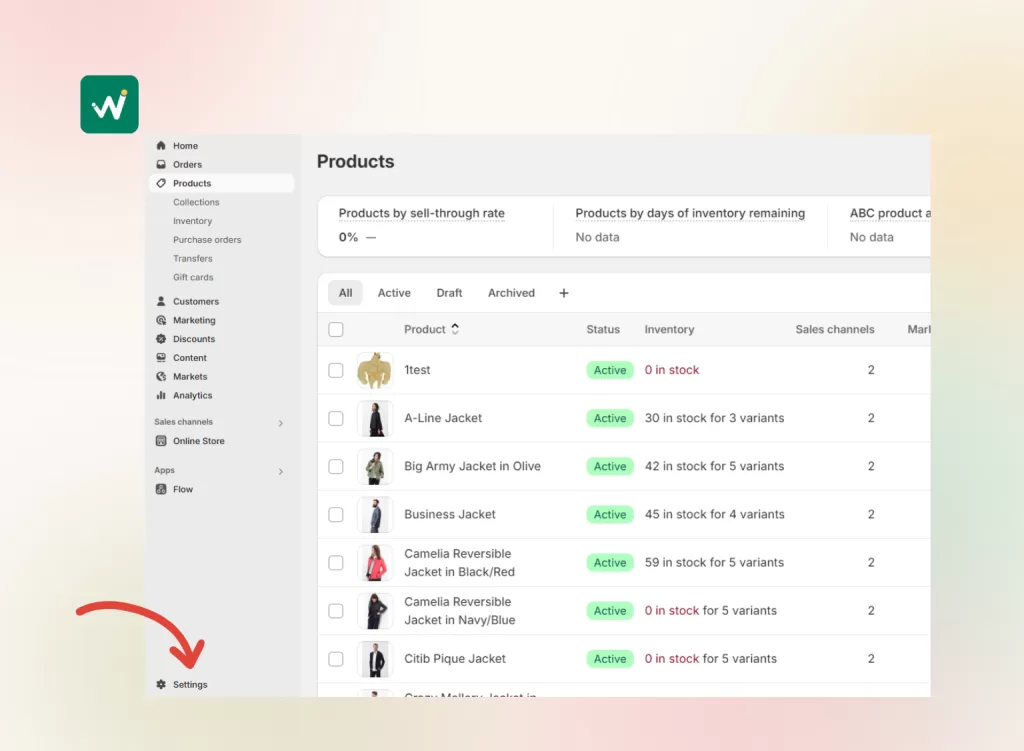Image resolution: width=1024 pixels, height=751 pixels.
Task: Open the Big Army Jacket in Olive product
Action: point(472,466)
